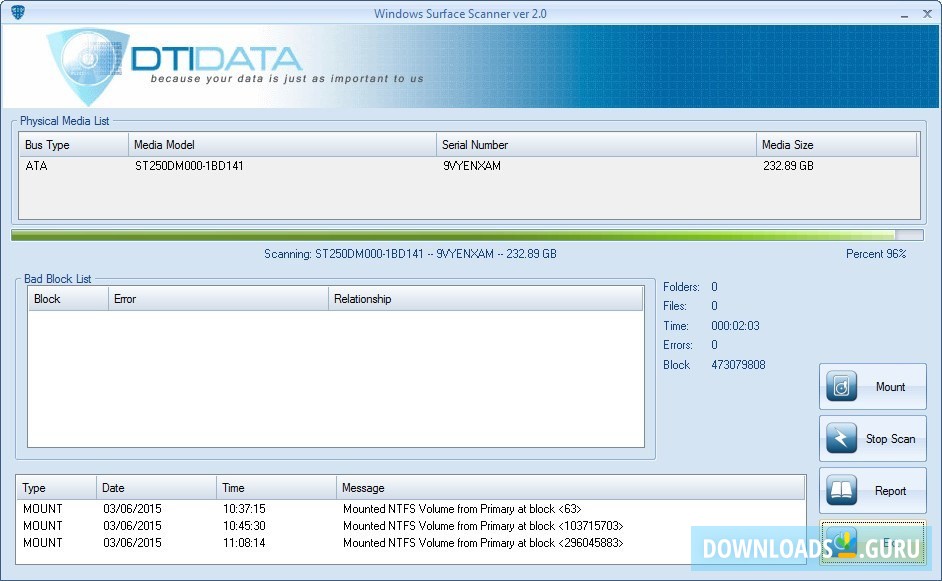Click the Relationship column header
Viewport: 942px width, 581px height.
point(485,299)
